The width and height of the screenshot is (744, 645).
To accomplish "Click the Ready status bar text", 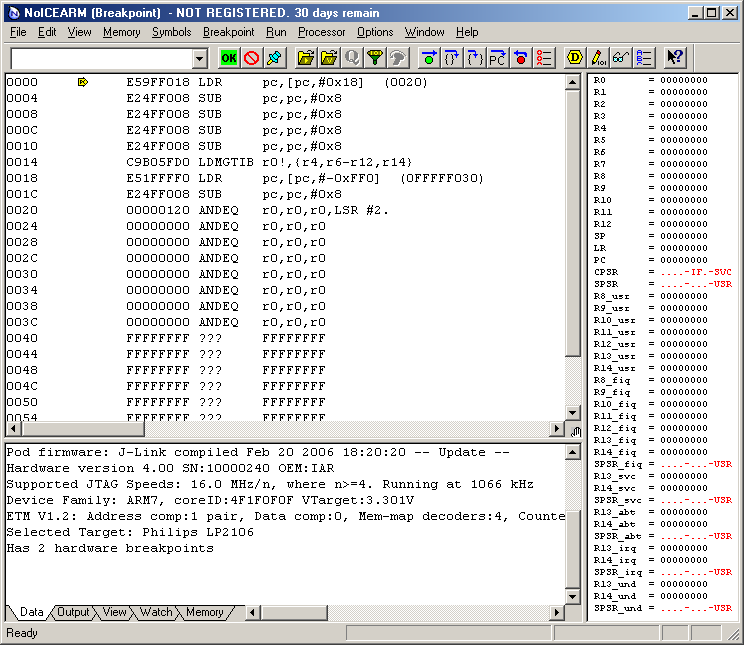I will (x=21, y=633).
